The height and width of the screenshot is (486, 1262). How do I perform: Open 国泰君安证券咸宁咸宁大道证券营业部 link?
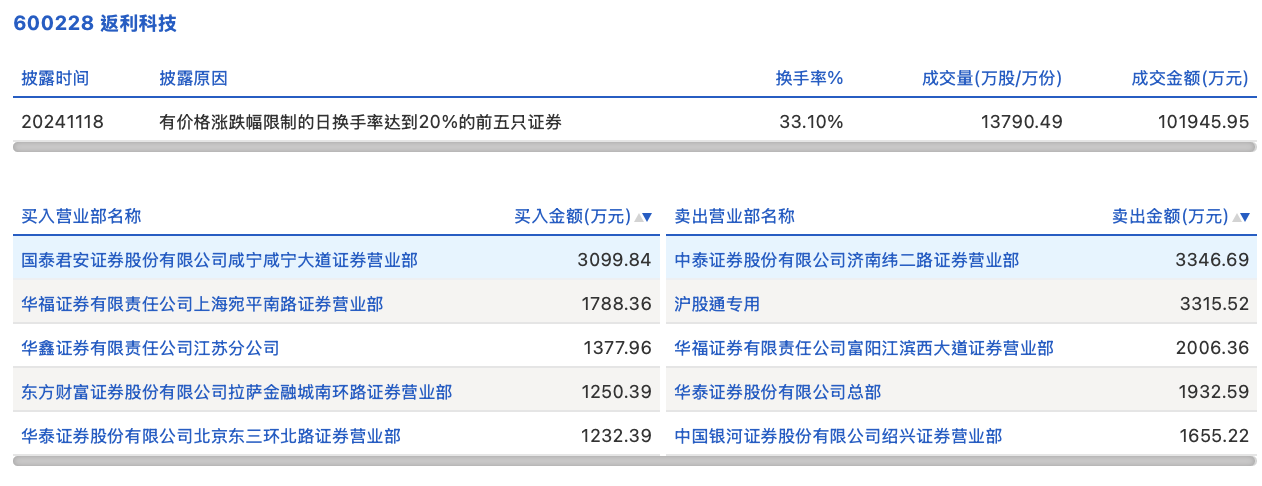(220, 260)
